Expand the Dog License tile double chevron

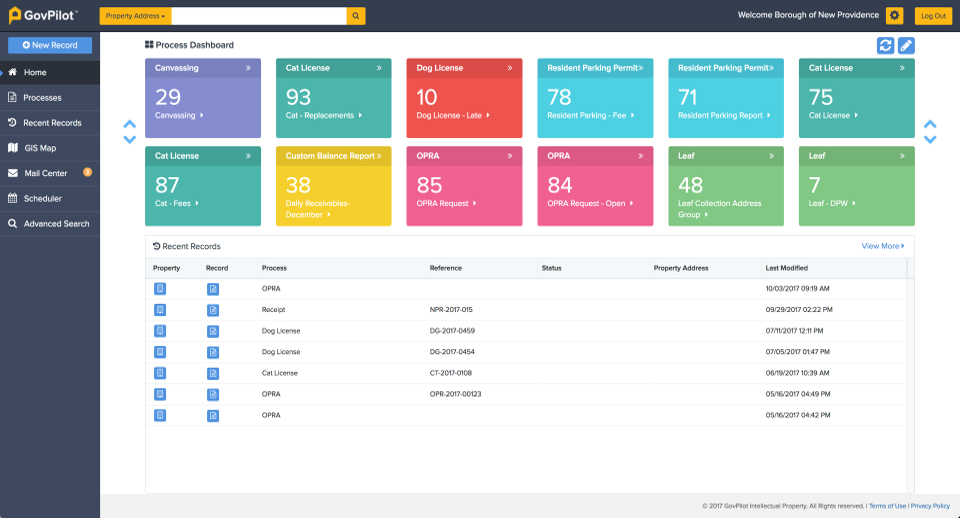[509, 69]
